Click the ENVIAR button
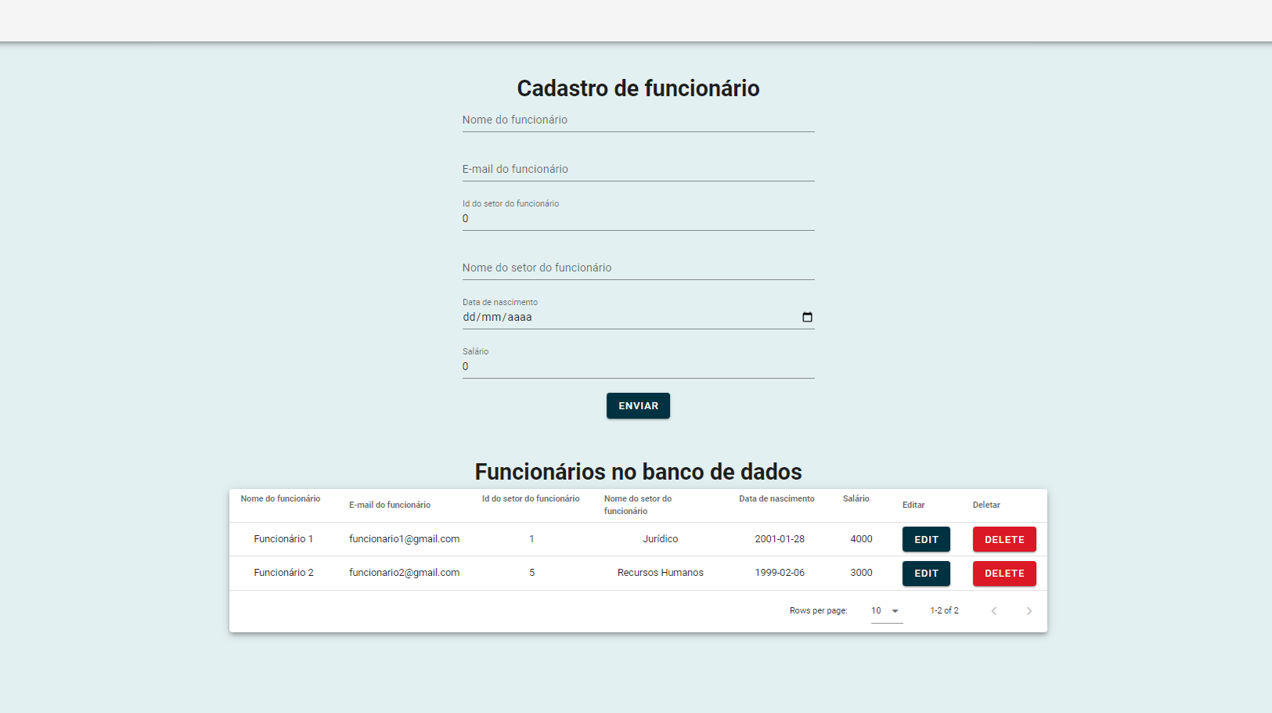 (x=638, y=406)
